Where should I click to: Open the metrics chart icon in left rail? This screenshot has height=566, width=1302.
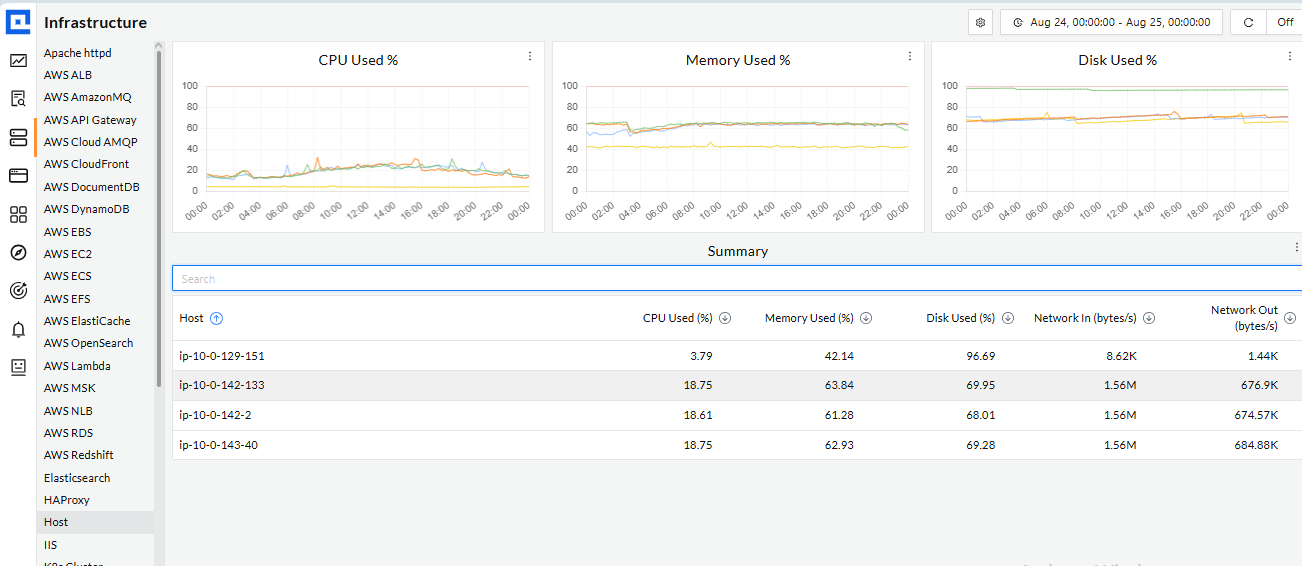[18, 60]
